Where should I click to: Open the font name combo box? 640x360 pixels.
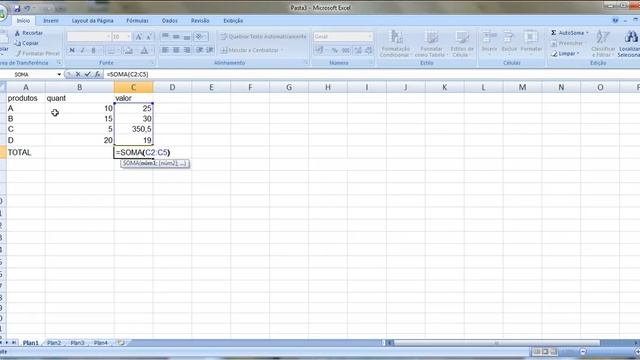click(x=89, y=37)
